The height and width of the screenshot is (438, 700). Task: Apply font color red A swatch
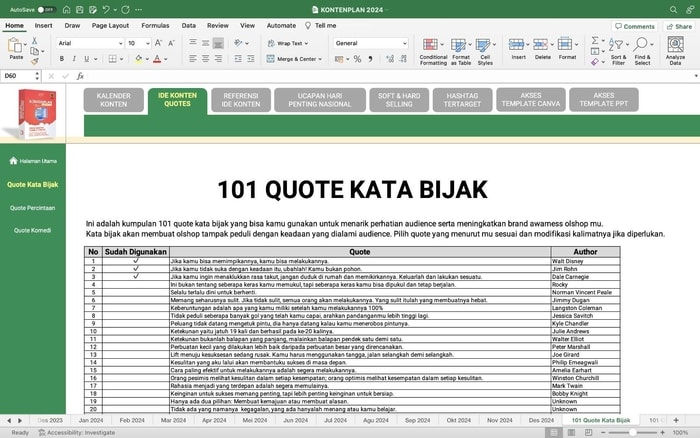tap(157, 59)
